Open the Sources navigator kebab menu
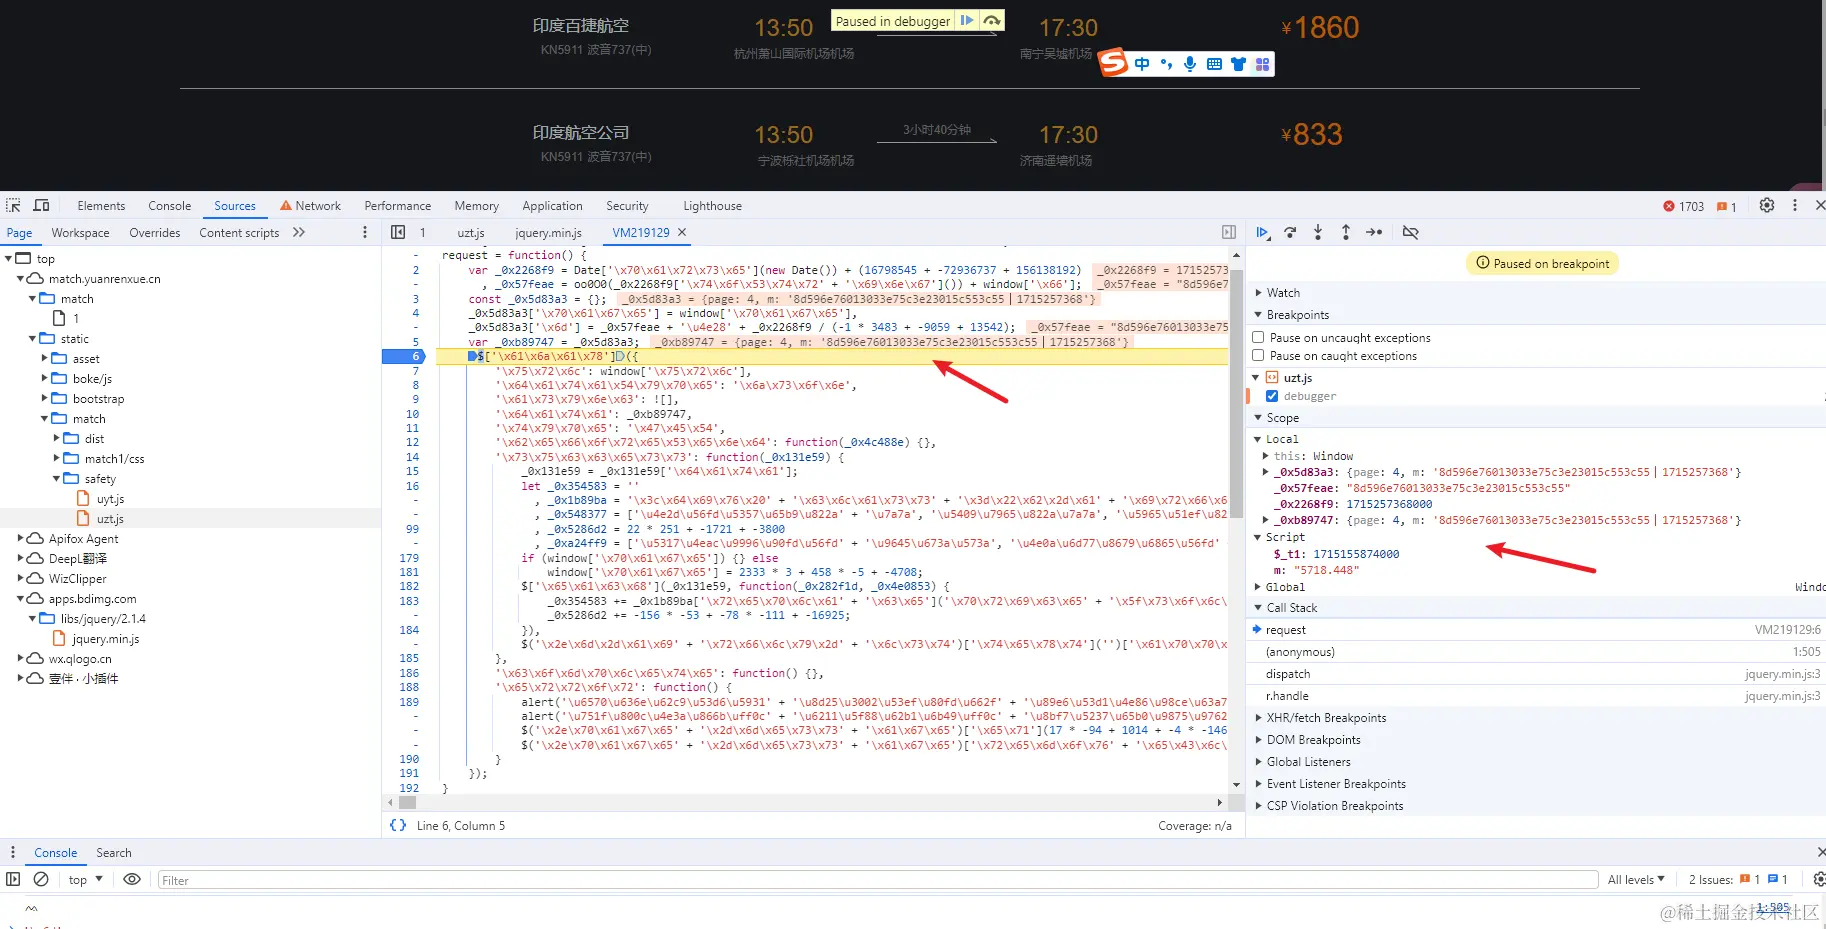Image resolution: width=1826 pixels, height=929 pixels. point(365,232)
